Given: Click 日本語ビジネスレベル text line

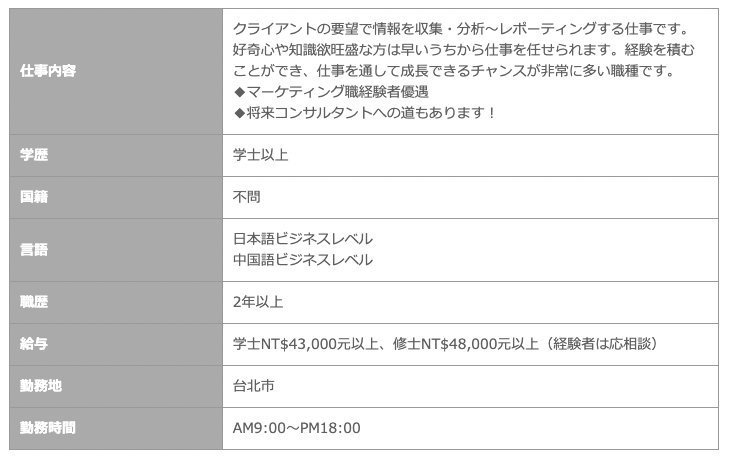Looking at the screenshot, I should click(303, 239).
